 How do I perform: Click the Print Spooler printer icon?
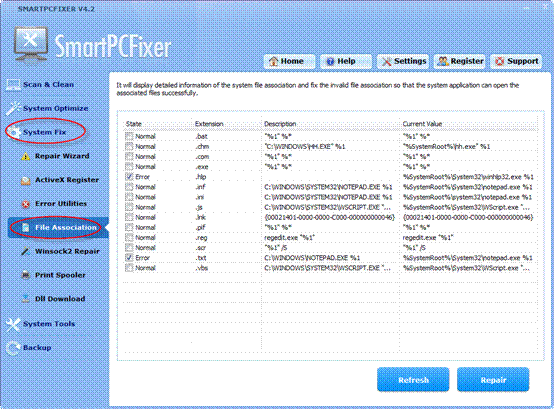(25, 275)
